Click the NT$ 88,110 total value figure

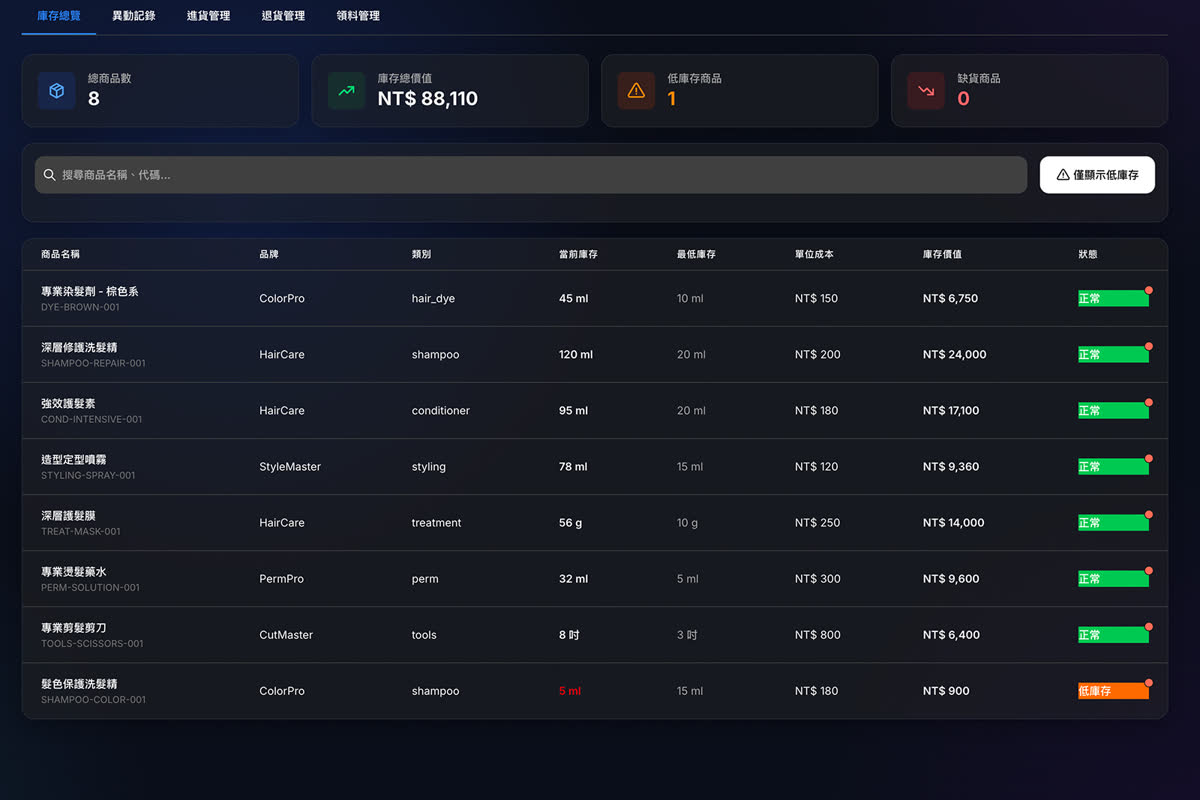pyautogui.click(x=428, y=99)
